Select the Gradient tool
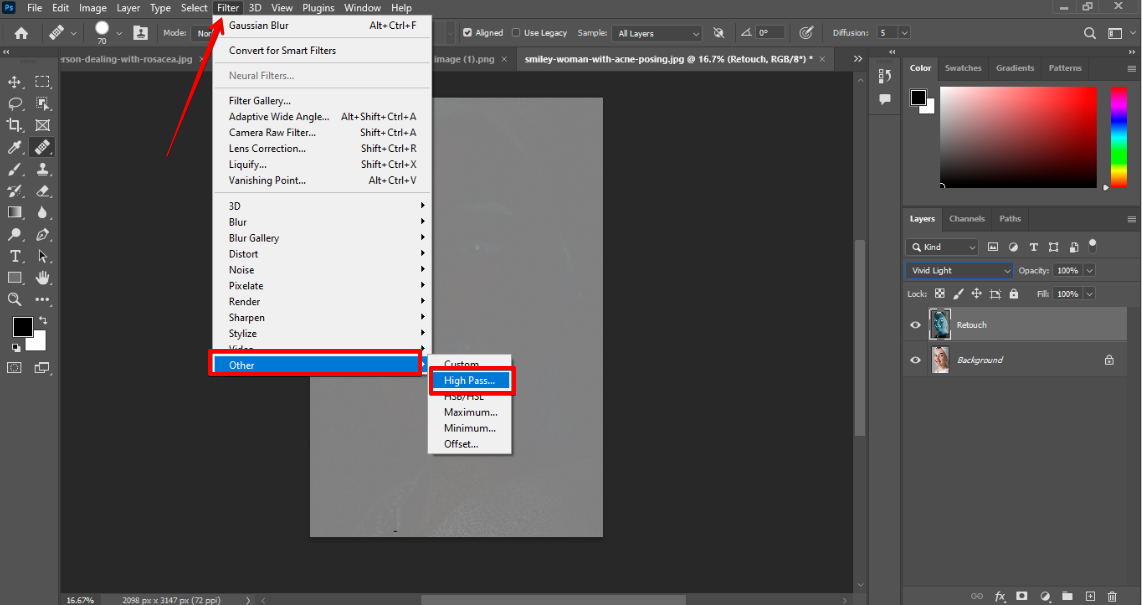This screenshot has width=1142, height=605. click(14, 213)
